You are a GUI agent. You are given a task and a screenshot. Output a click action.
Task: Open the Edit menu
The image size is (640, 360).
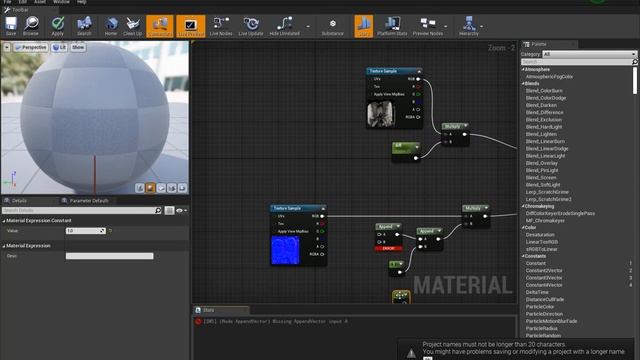tap(22, 2)
